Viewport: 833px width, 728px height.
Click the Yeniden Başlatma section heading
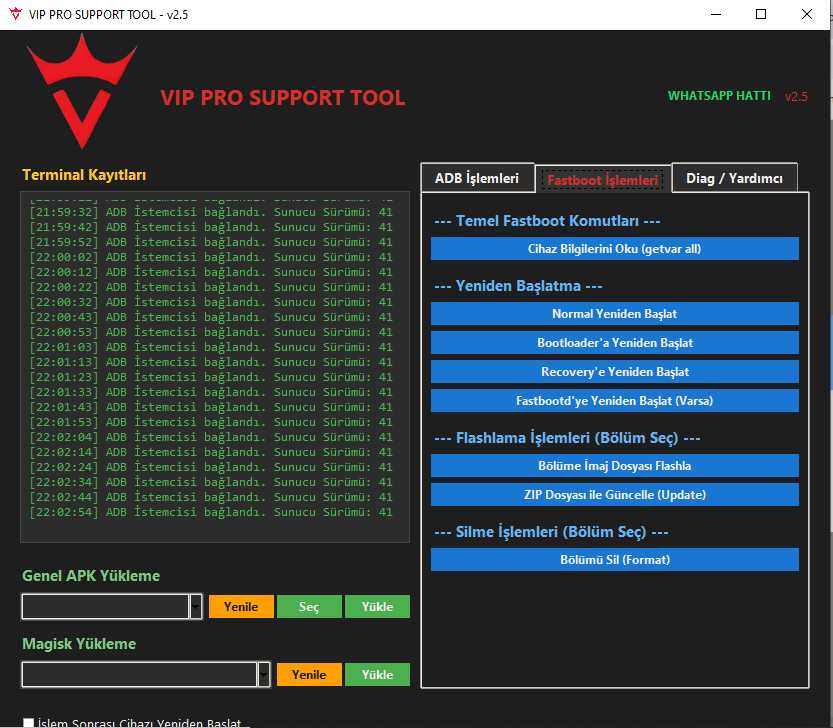(x=518, y=286)
